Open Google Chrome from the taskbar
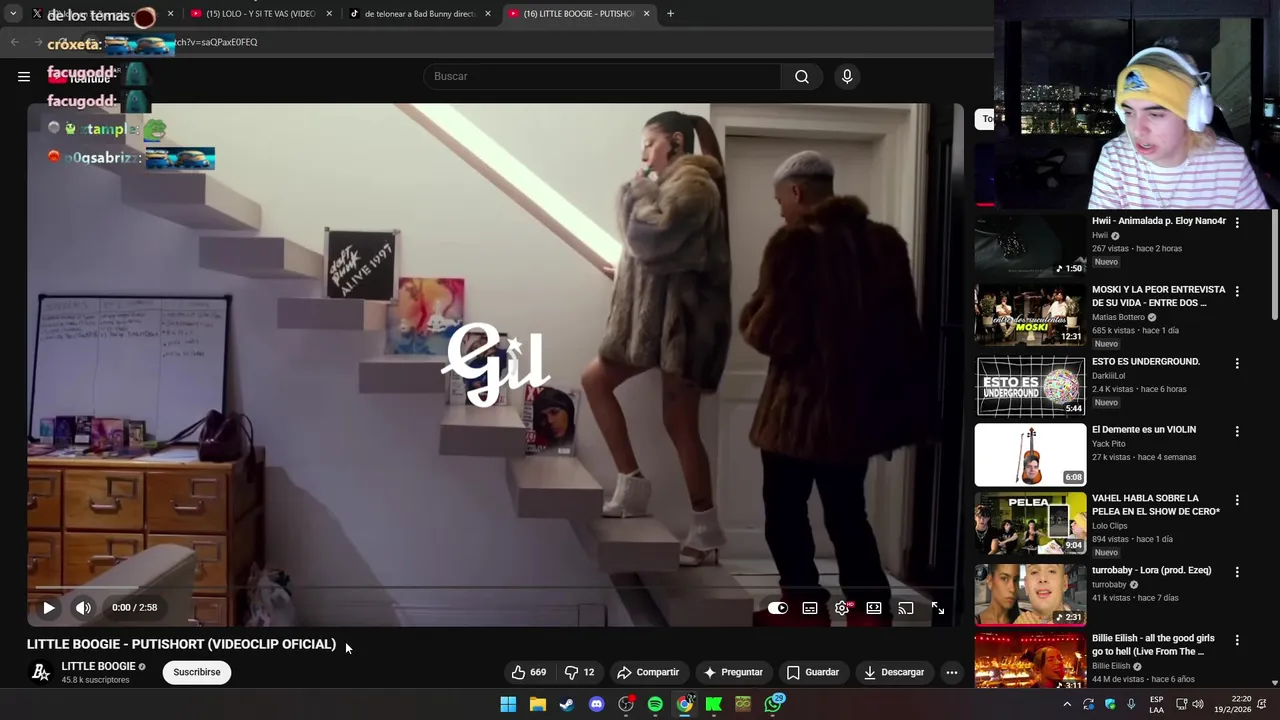The height and width of the screenshot is (720, 1280). [685, 704]
